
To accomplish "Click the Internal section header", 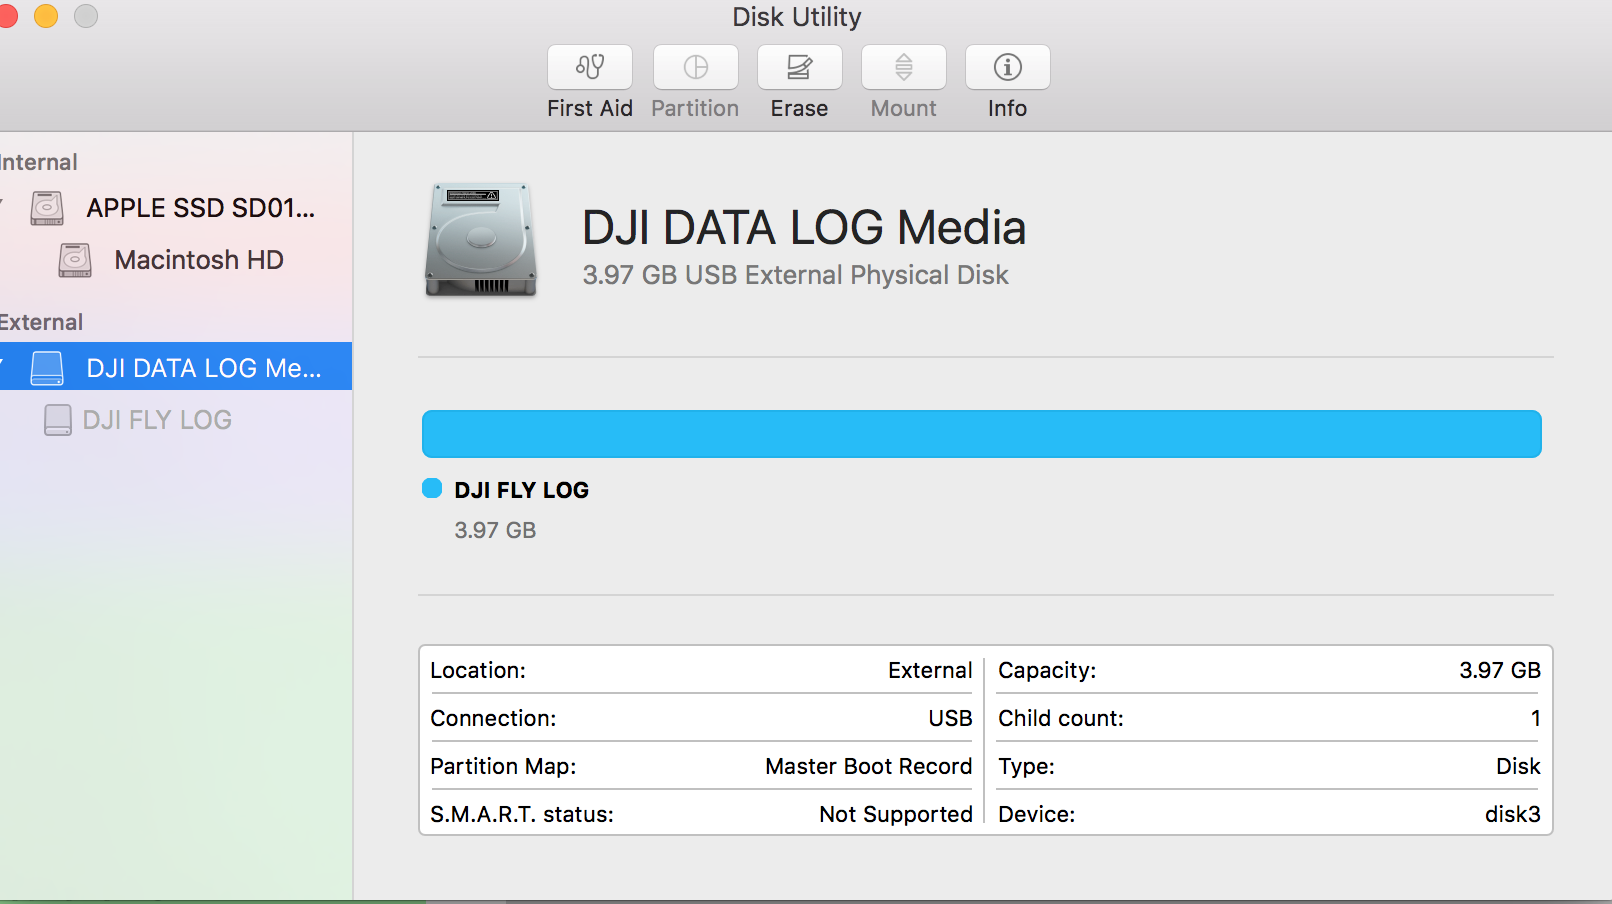I will (x=38, y=162).
